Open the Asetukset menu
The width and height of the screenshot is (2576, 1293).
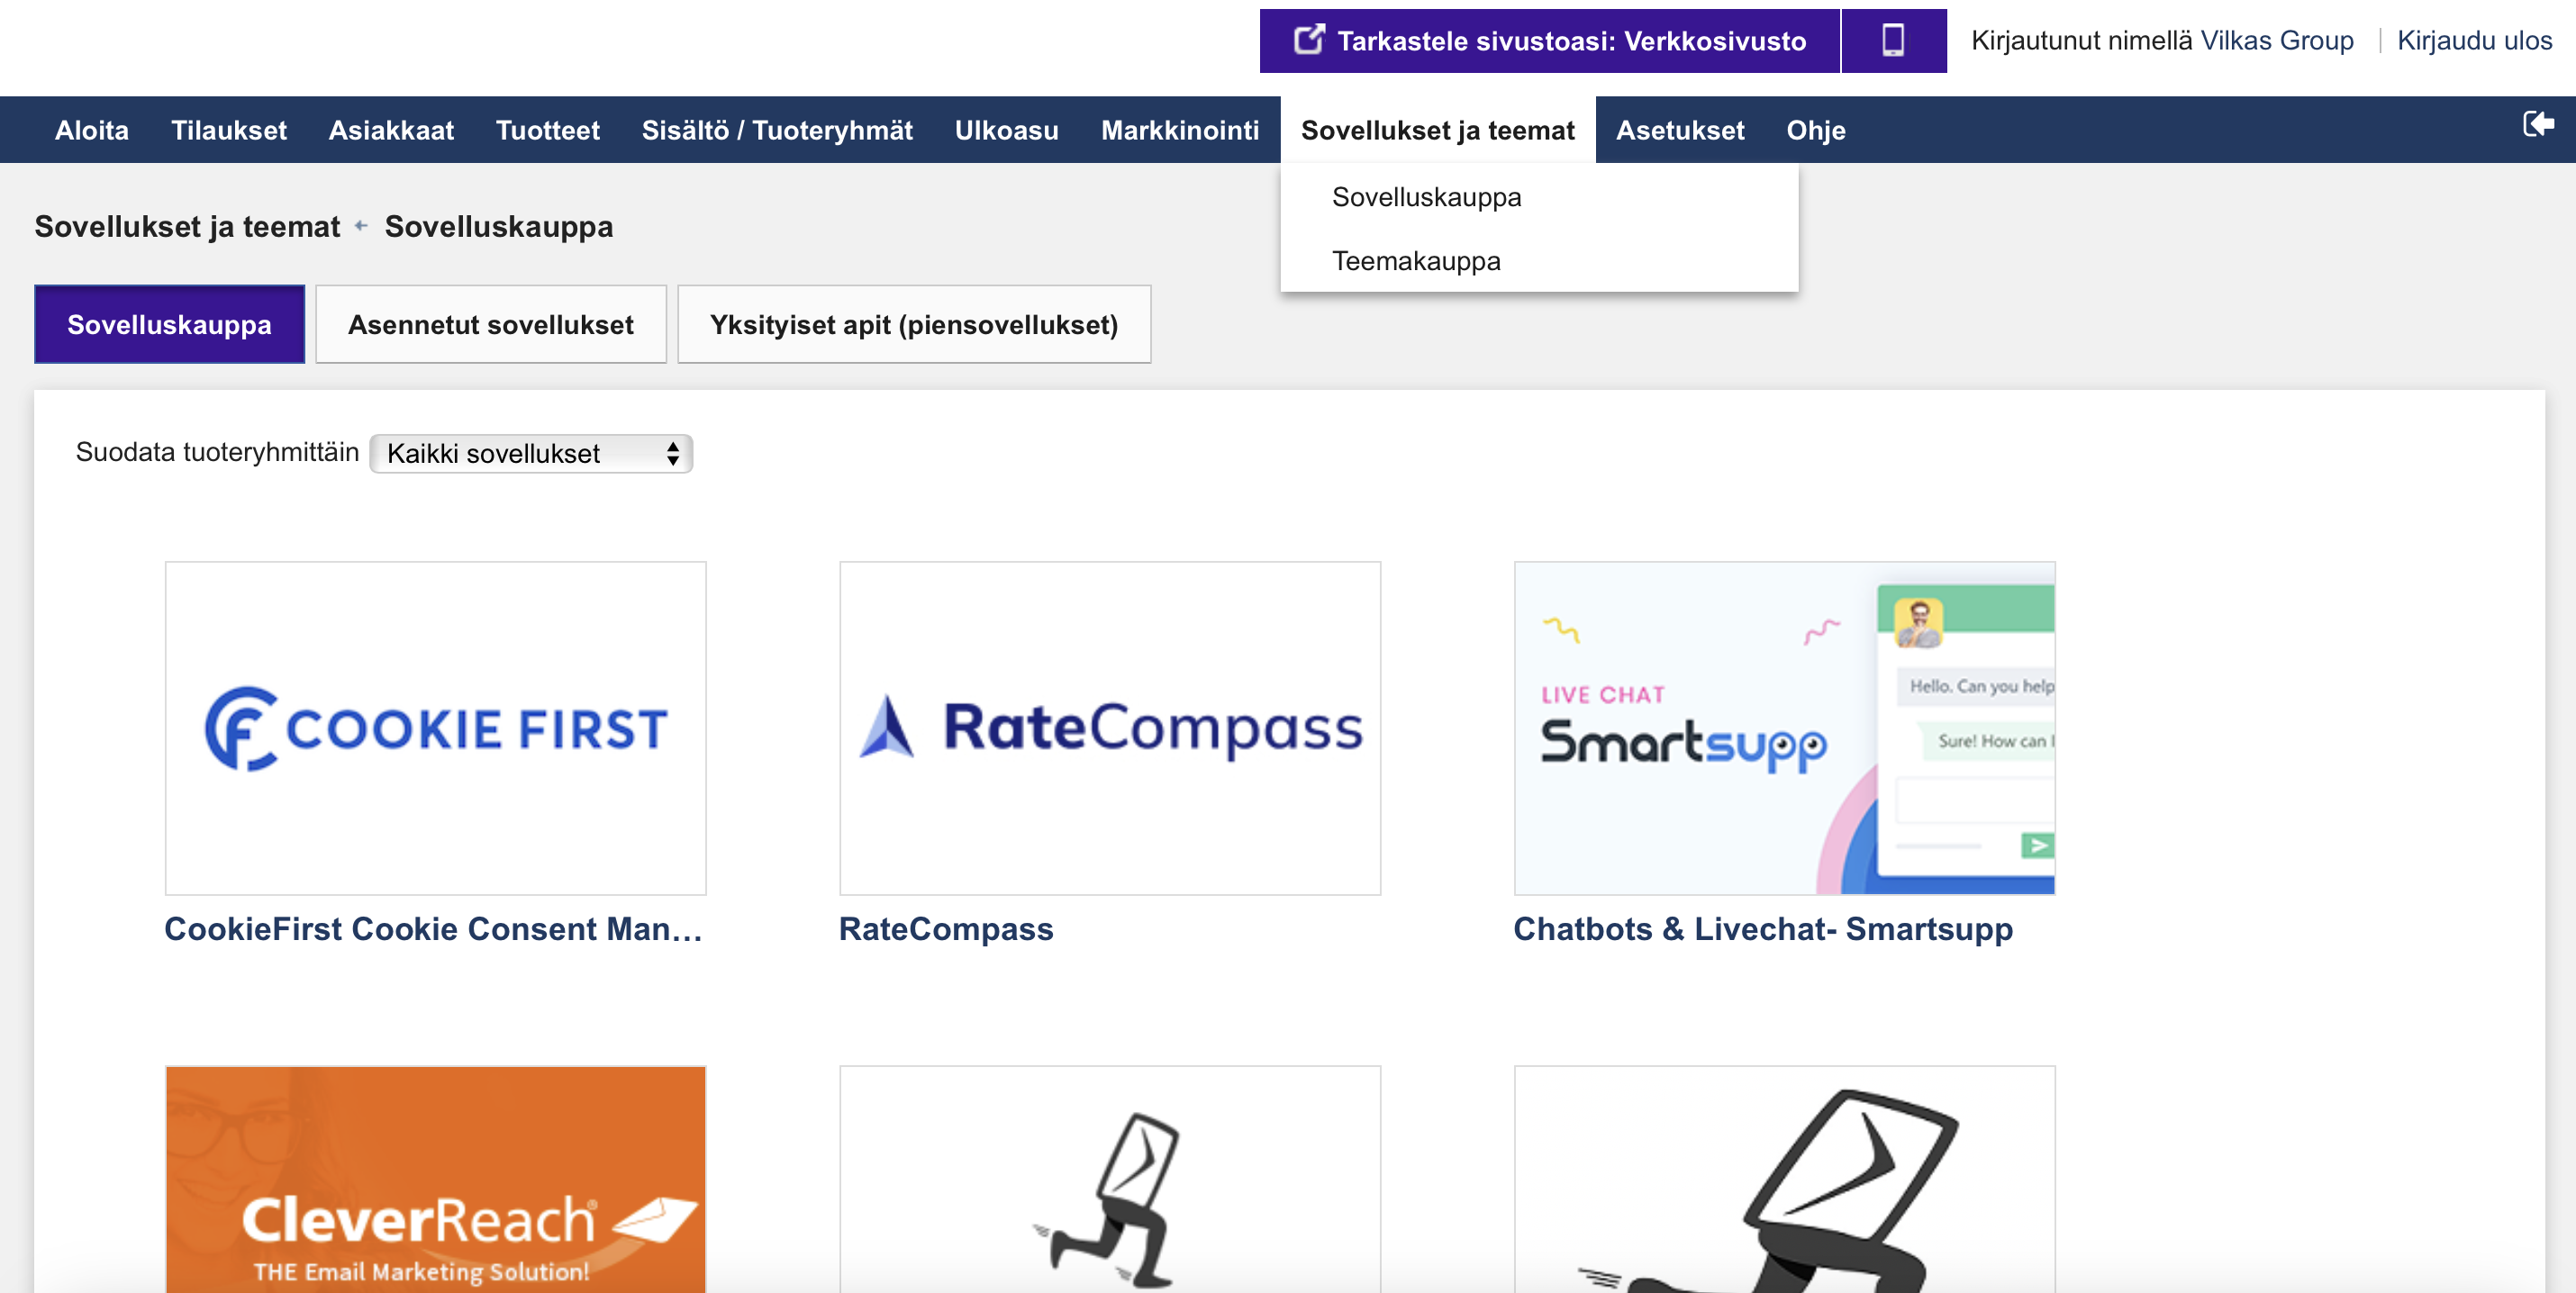(1680, 130)
